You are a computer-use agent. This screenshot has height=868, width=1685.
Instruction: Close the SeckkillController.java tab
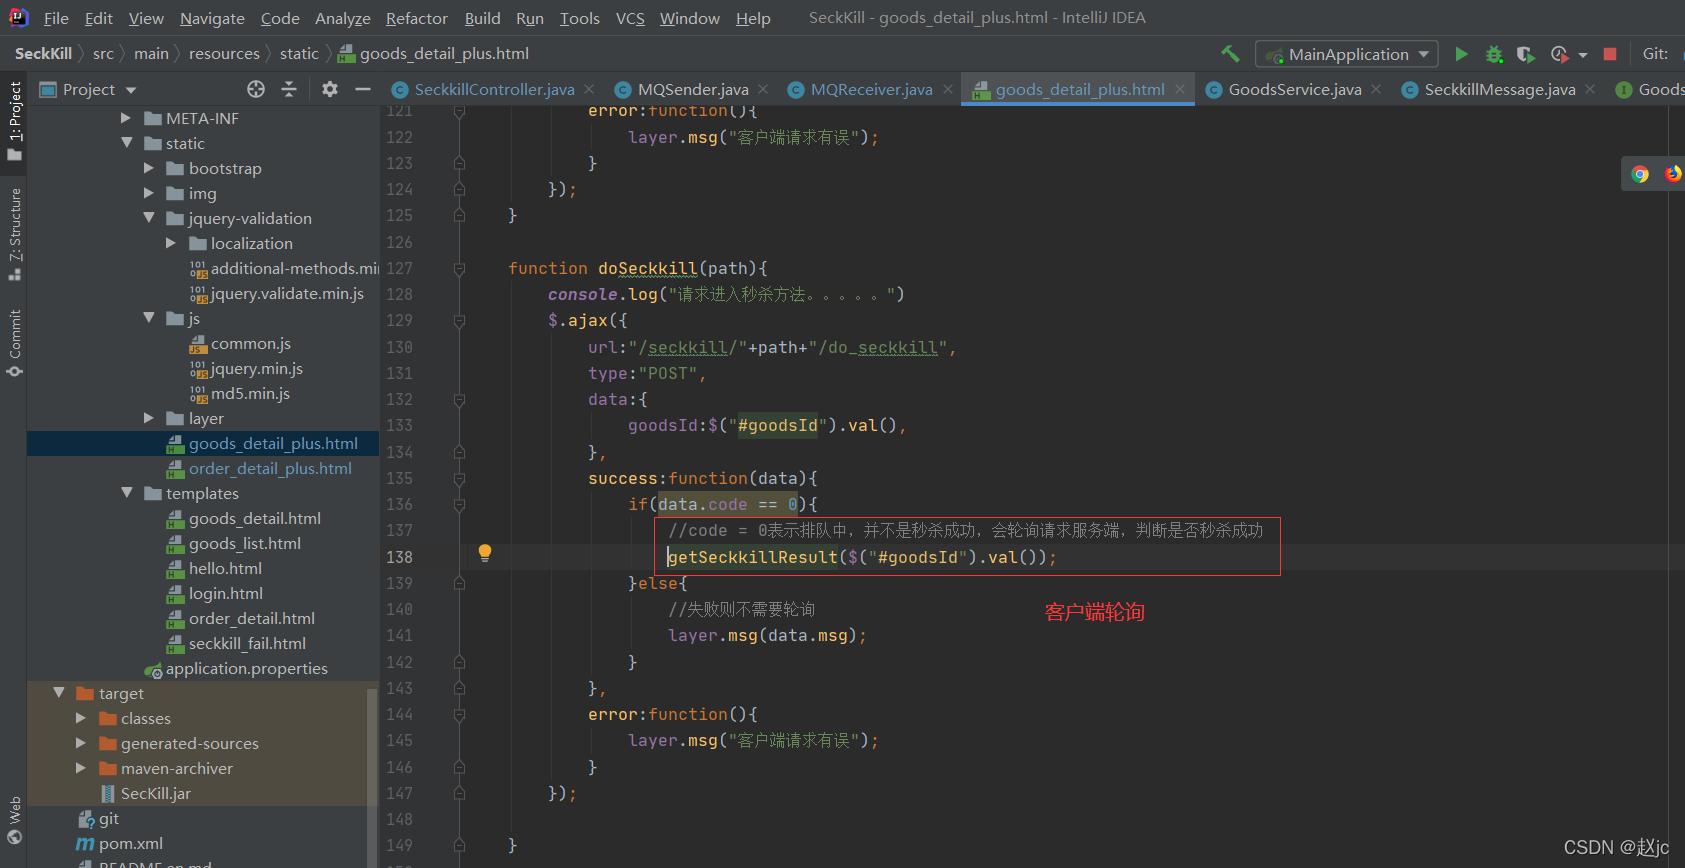pyautogui.click(x=589, y=89)
